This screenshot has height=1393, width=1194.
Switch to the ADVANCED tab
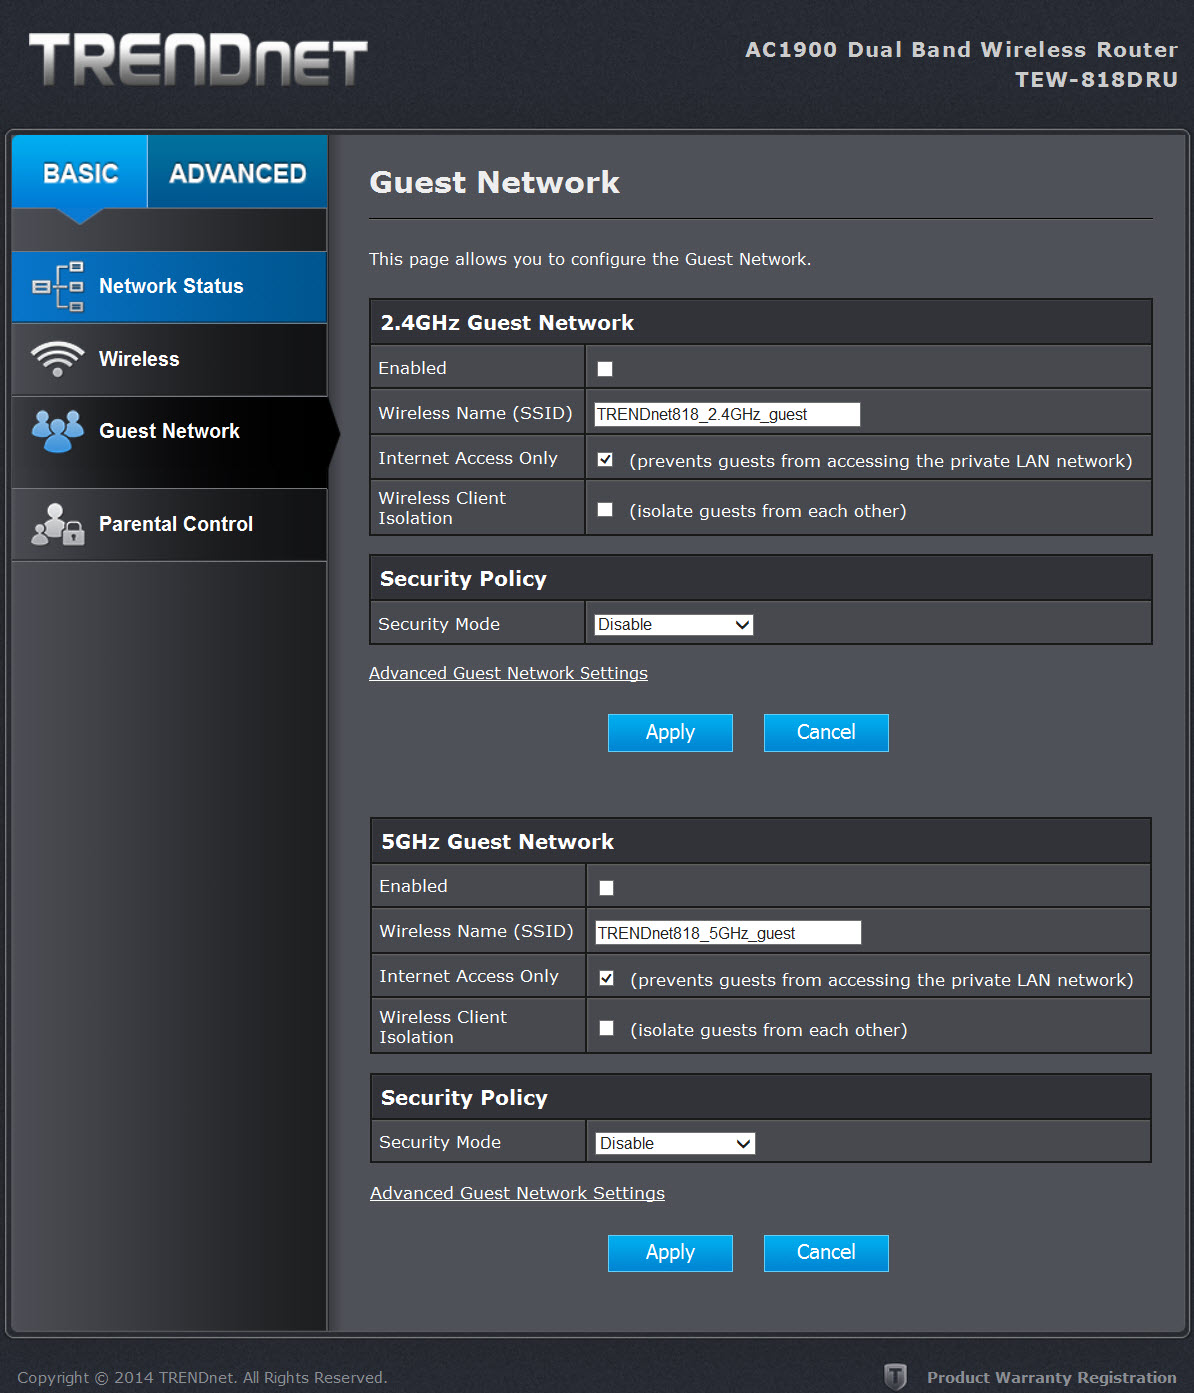point(238,173)
